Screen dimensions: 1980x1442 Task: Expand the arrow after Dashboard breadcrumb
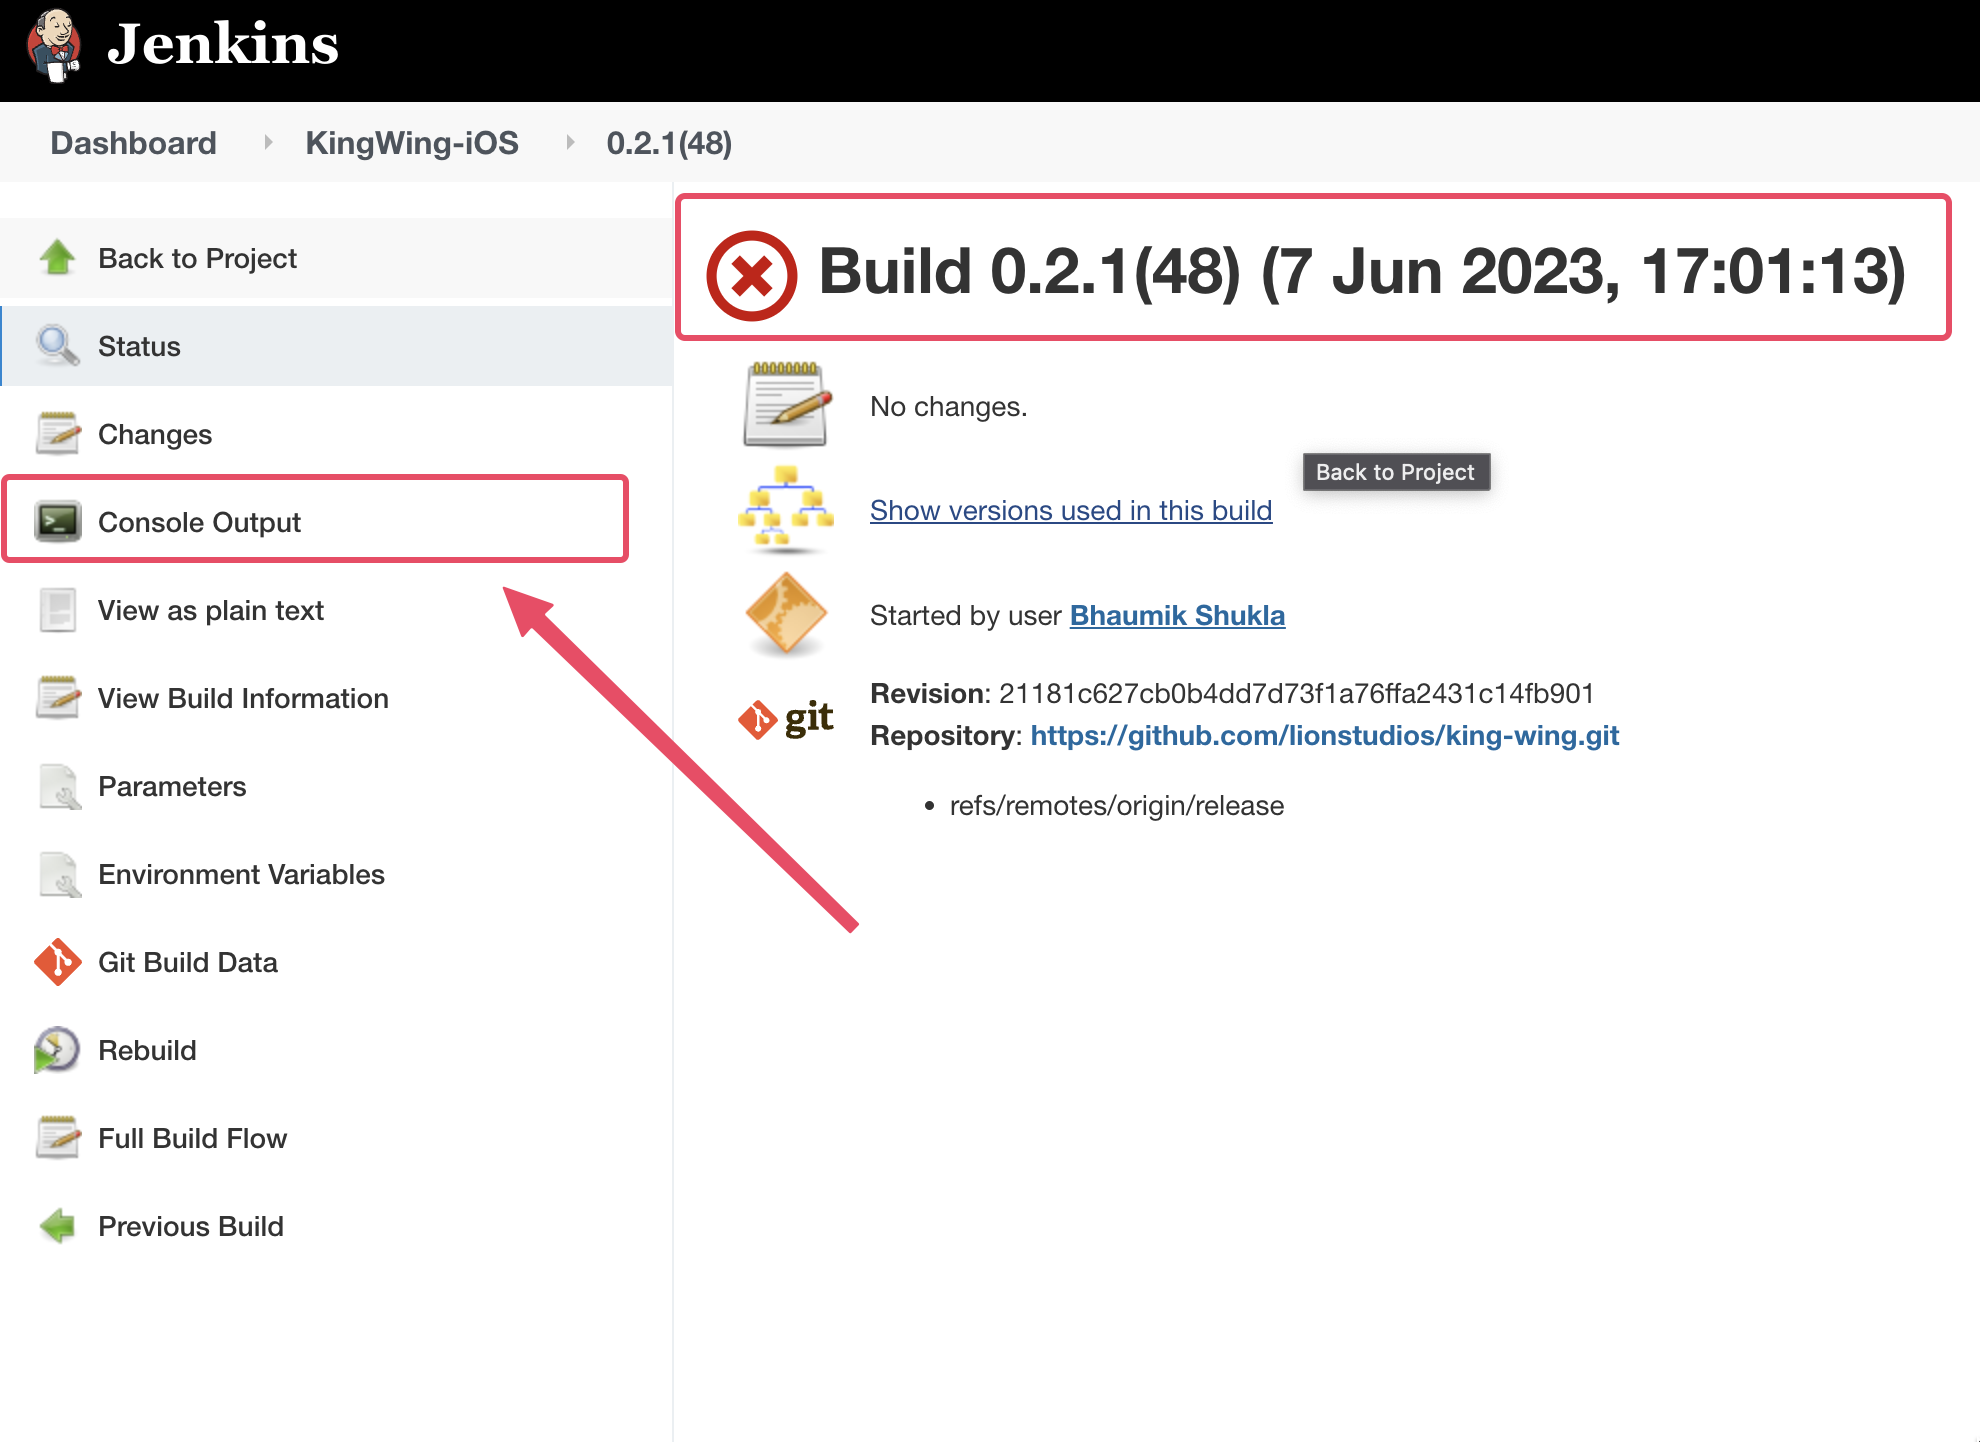(x=268, y=142)
